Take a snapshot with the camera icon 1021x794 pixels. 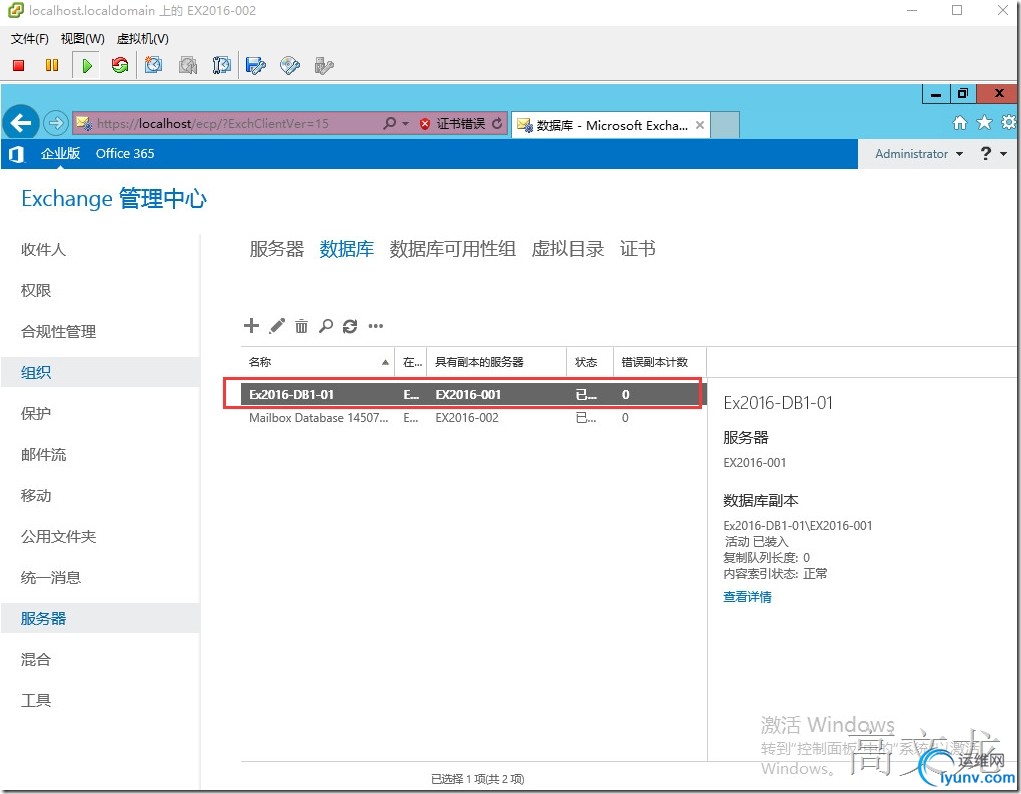pos(154,65)
